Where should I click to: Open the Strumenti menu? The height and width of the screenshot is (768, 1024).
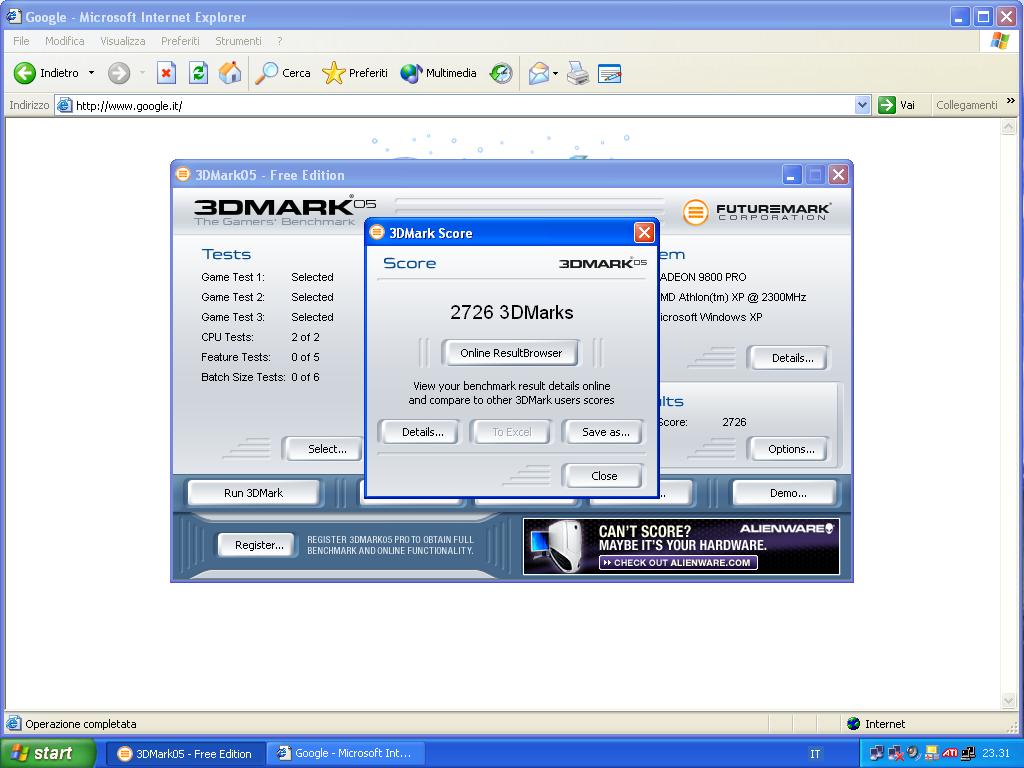coord(238,41)
